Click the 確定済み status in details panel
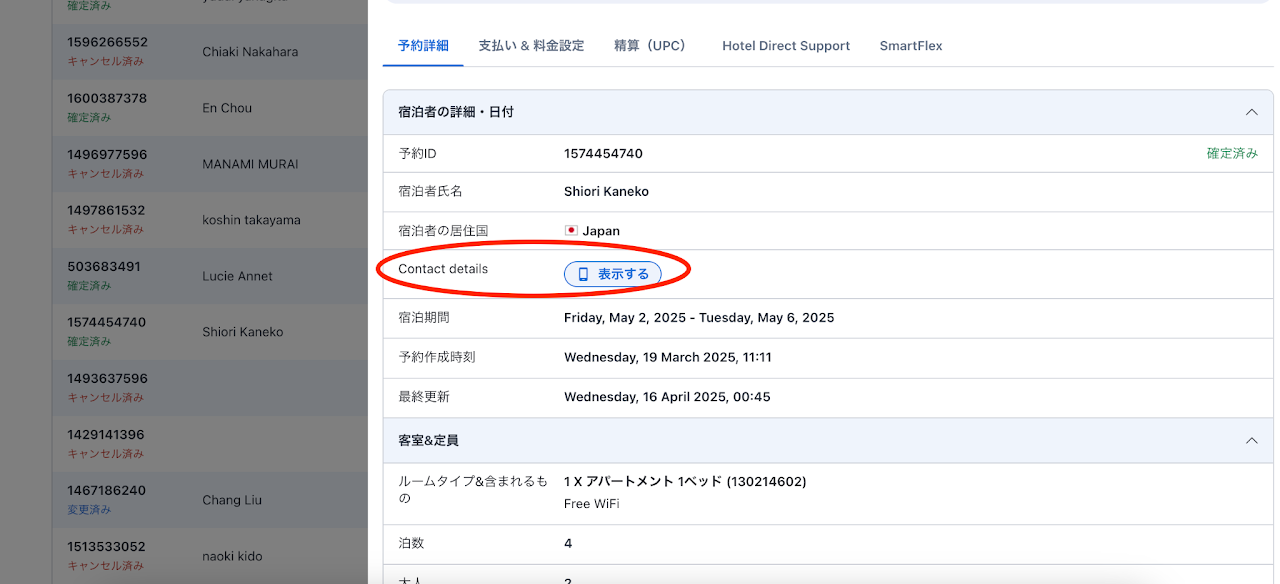 tap(1232, 154)
